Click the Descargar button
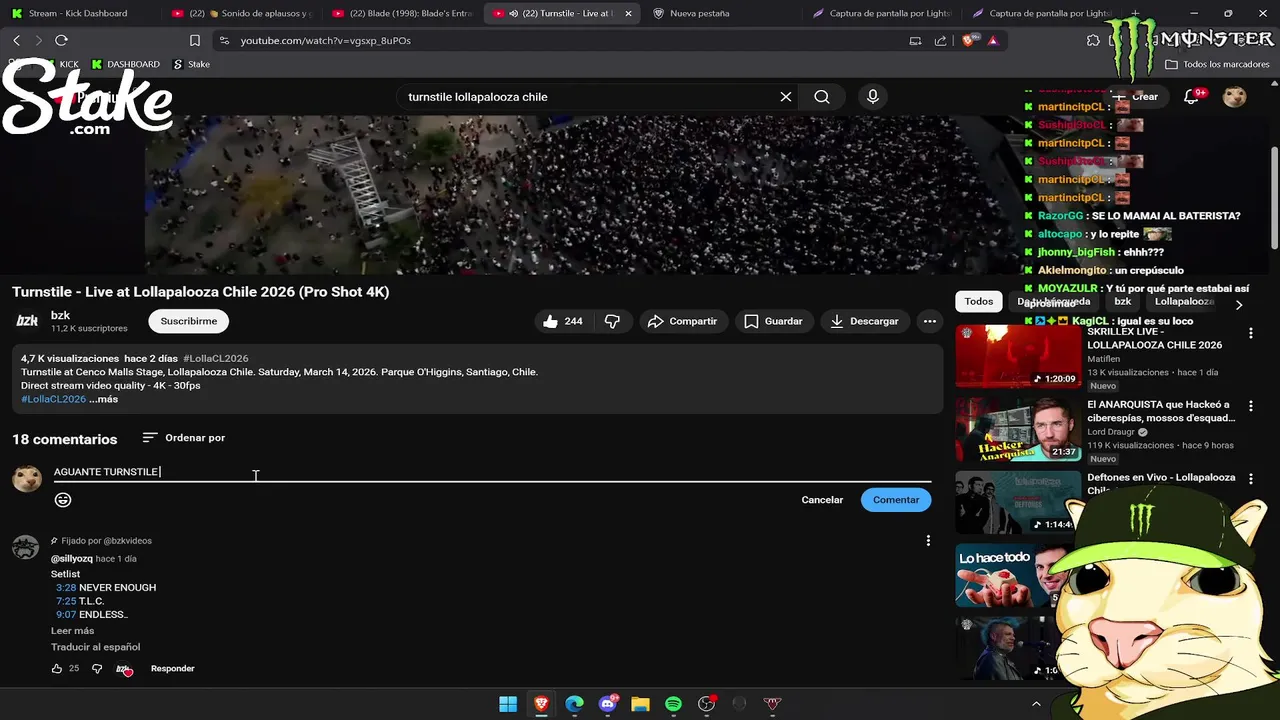Screen dimensions: 1280x720 coord(864,321)
